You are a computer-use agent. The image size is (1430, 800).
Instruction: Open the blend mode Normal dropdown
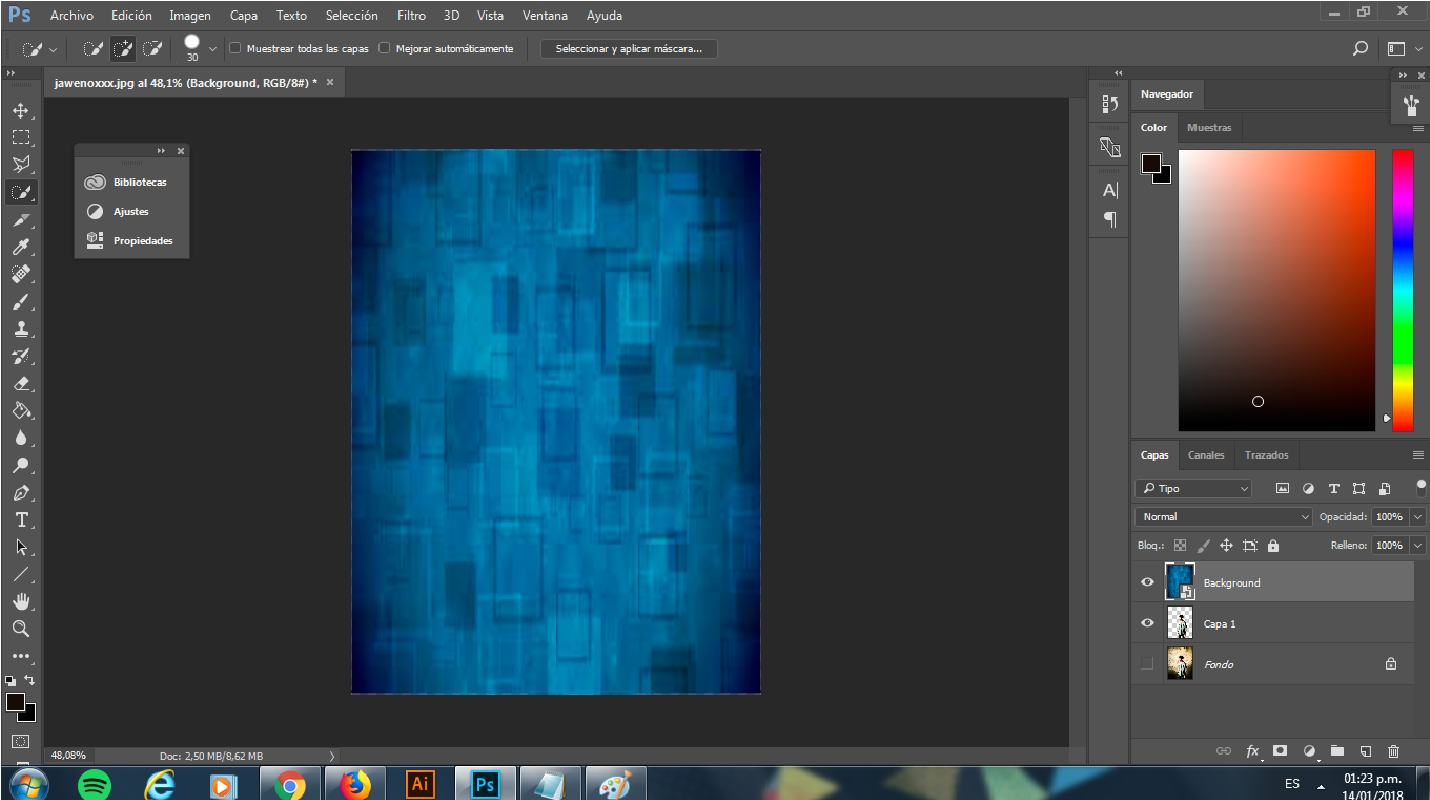click(1223, 517)
